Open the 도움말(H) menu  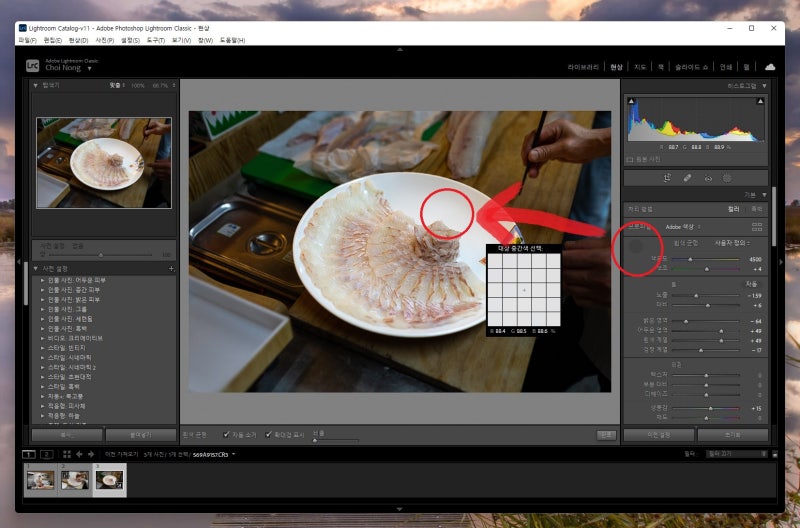[x=232, y=40]
